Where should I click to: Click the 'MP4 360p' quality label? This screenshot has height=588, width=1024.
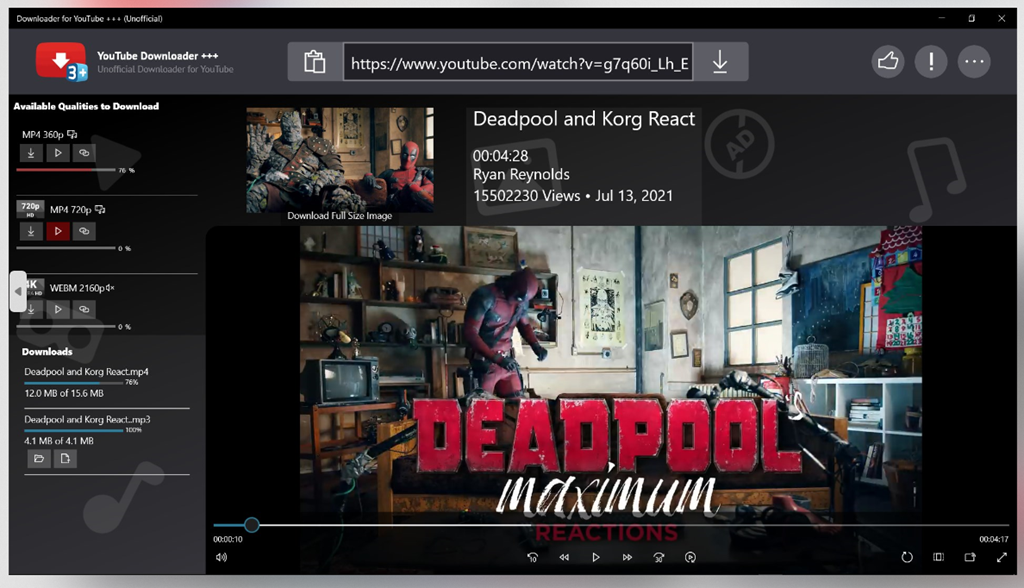point(42,135)
